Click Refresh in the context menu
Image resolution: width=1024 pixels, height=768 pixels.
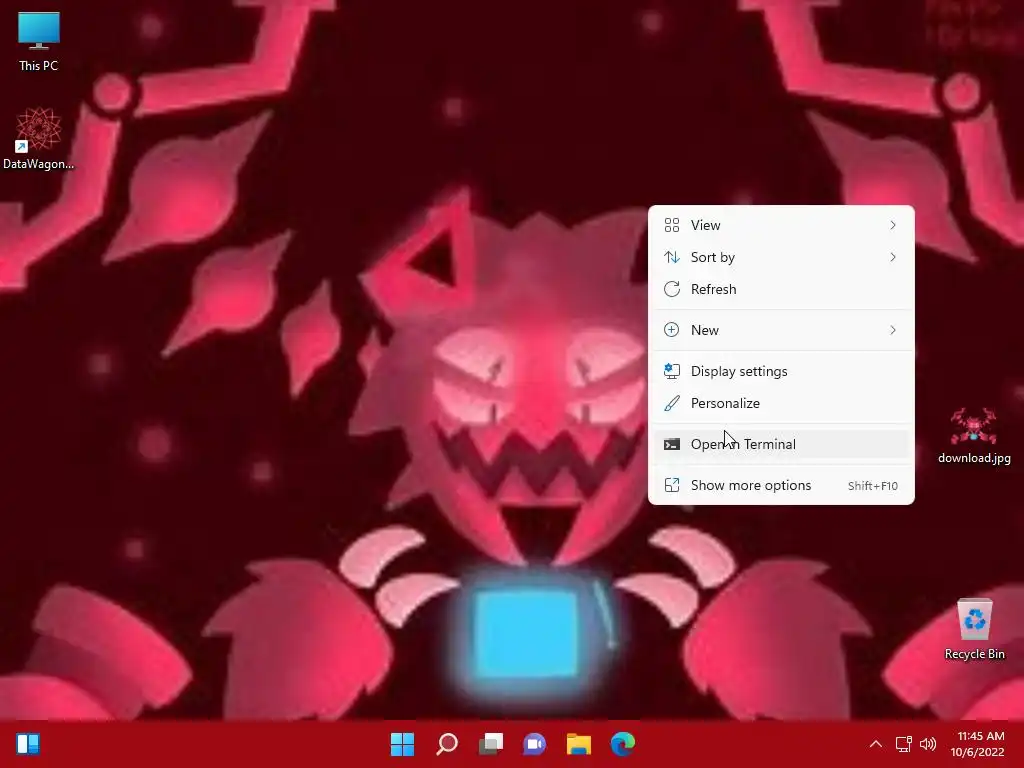pyautogui.click(x=781, y=289)
